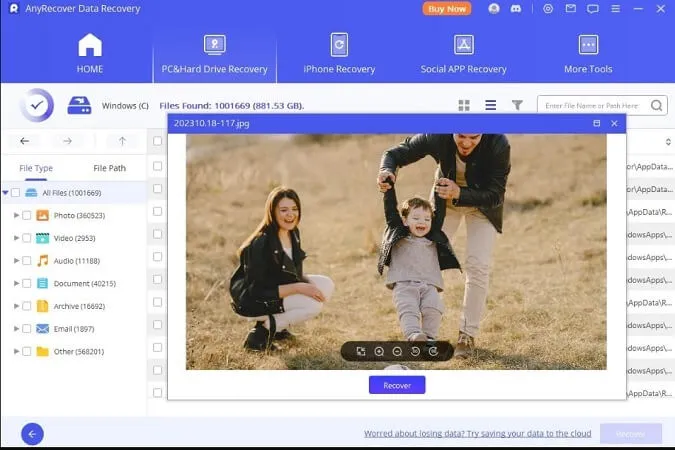Expand the Document (40215) tree node
This screenshot has height=450, width=675.
[16, 283]
